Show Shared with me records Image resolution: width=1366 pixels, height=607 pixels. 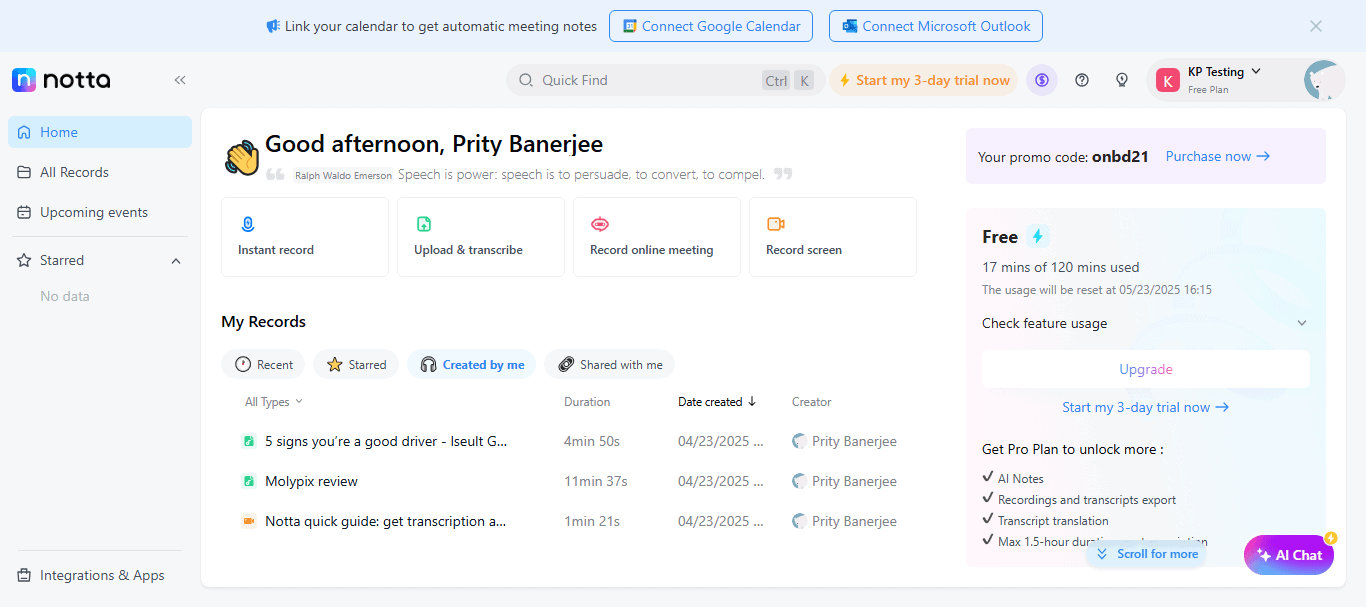coord(609,365)
